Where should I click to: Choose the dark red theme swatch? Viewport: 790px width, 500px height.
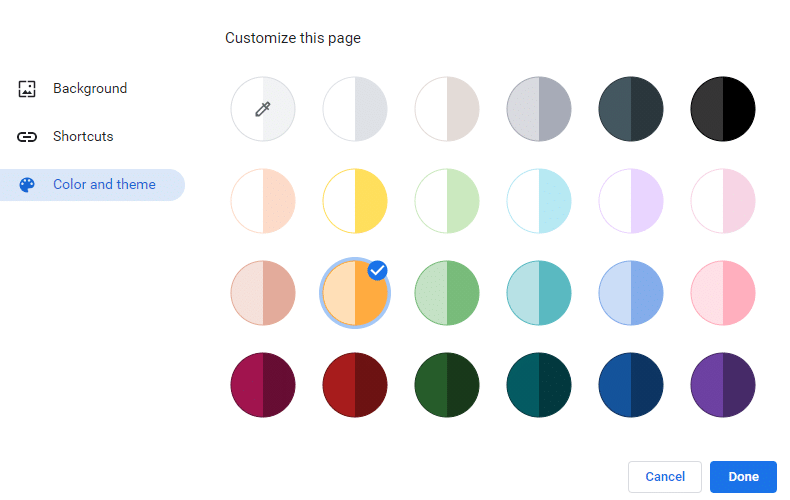coord(355,385)
